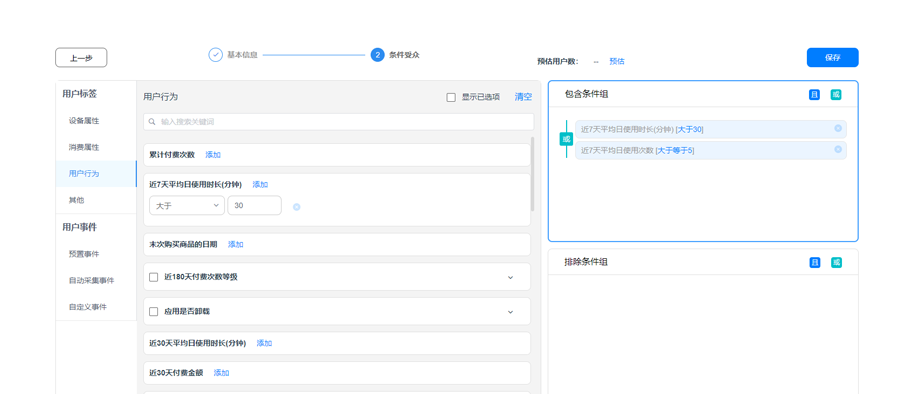900x394 pixels.
Task: Click 添加 next to 近30天付费金额
Action: coord(222,373)
